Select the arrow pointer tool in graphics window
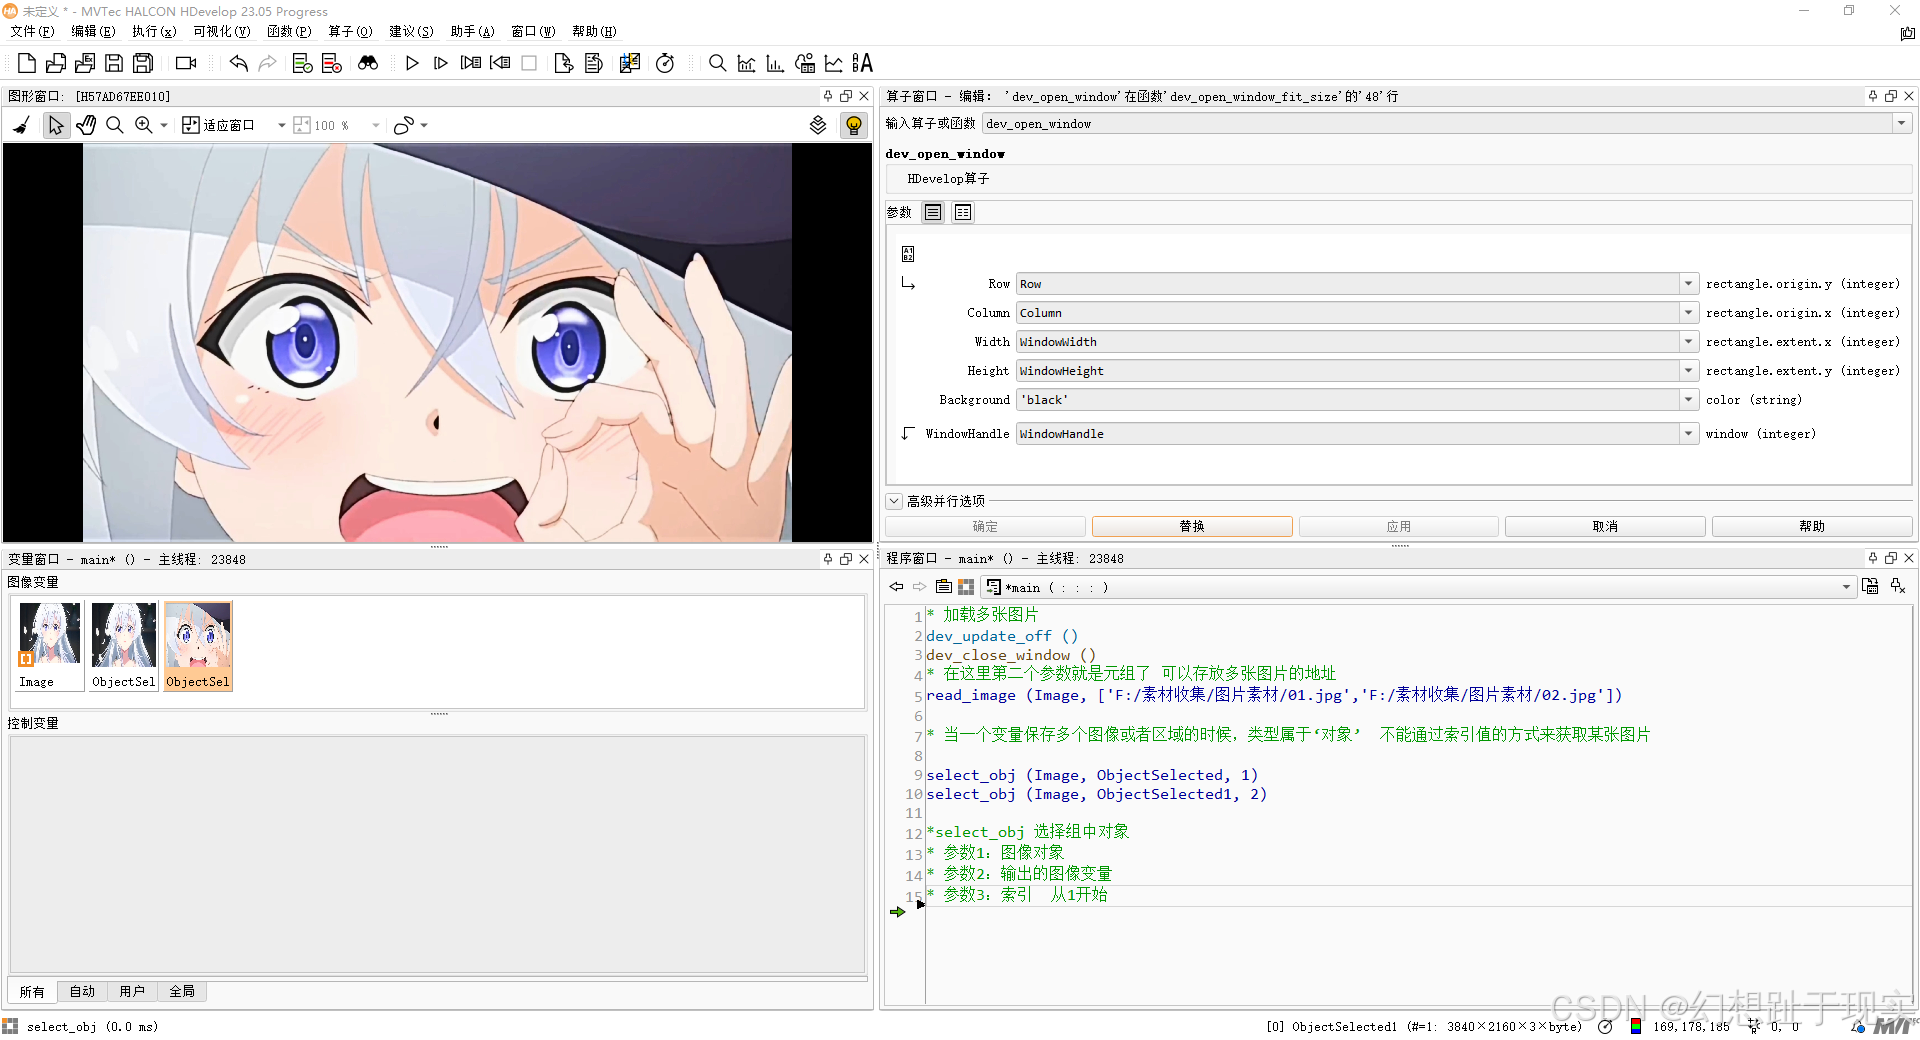 coord(56,125)
